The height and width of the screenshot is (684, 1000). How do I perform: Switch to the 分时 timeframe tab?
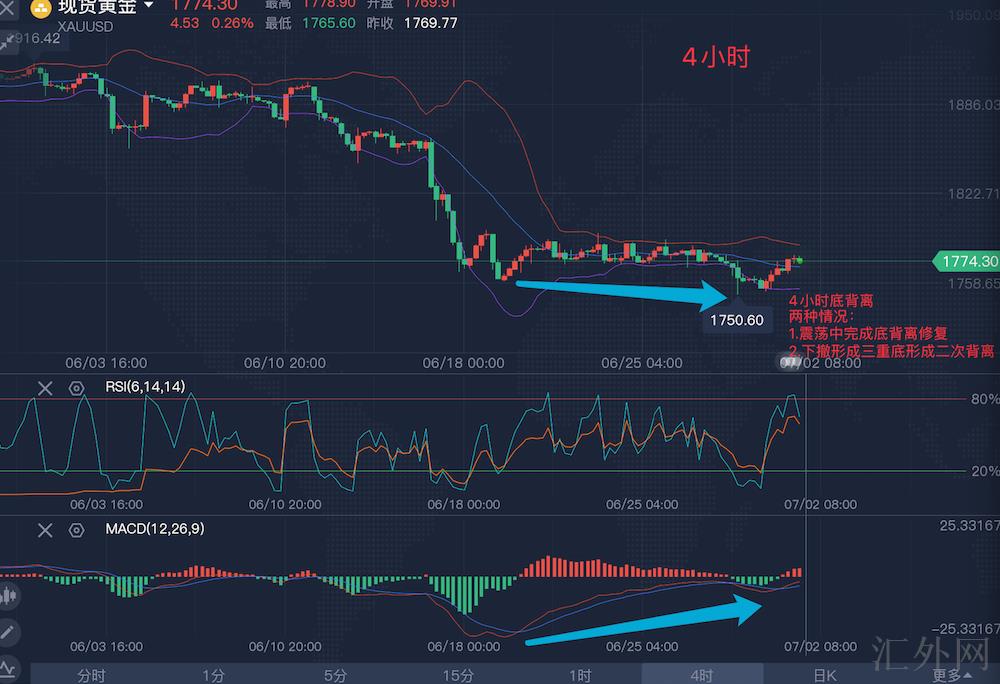pyautogui.click(x=91, y=675)
